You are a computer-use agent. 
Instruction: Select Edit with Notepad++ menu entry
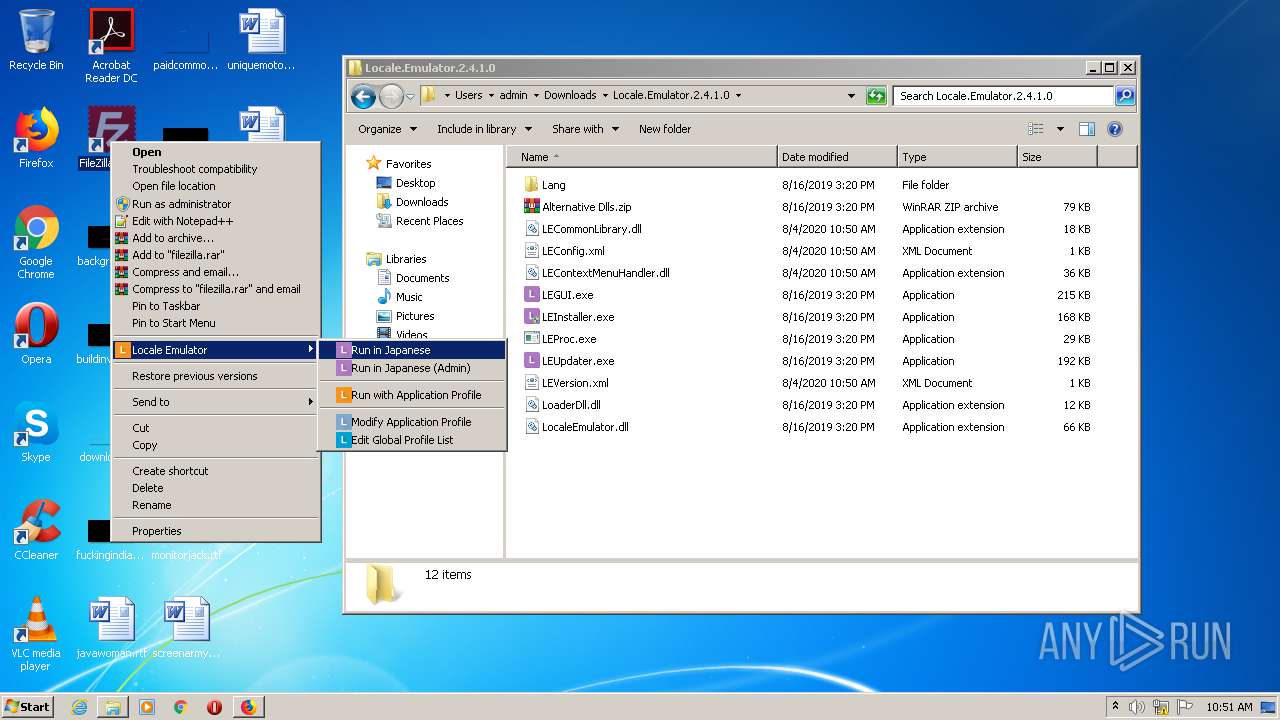215,221
